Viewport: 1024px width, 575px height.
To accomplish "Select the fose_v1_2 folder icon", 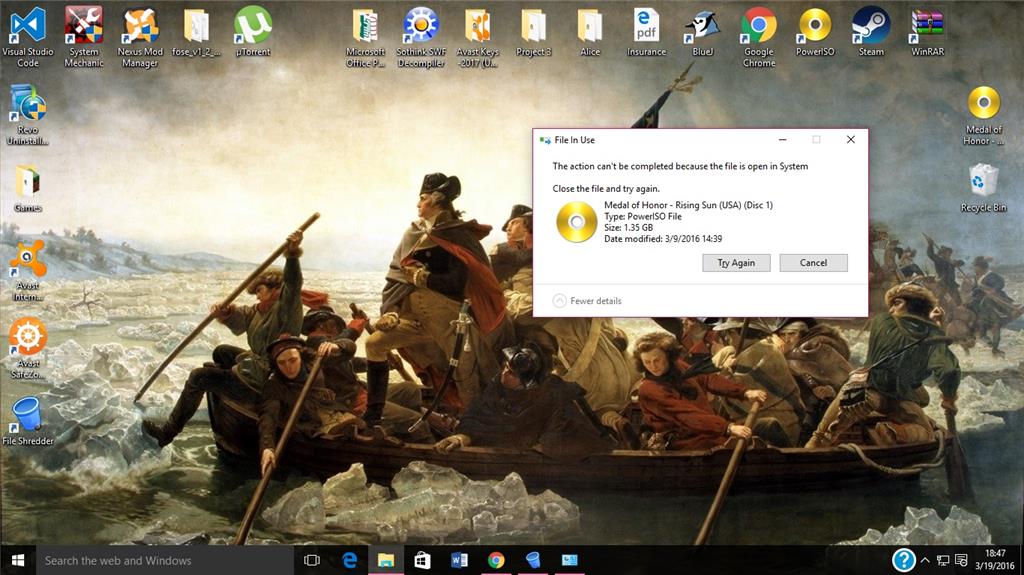I will (196, 31).
